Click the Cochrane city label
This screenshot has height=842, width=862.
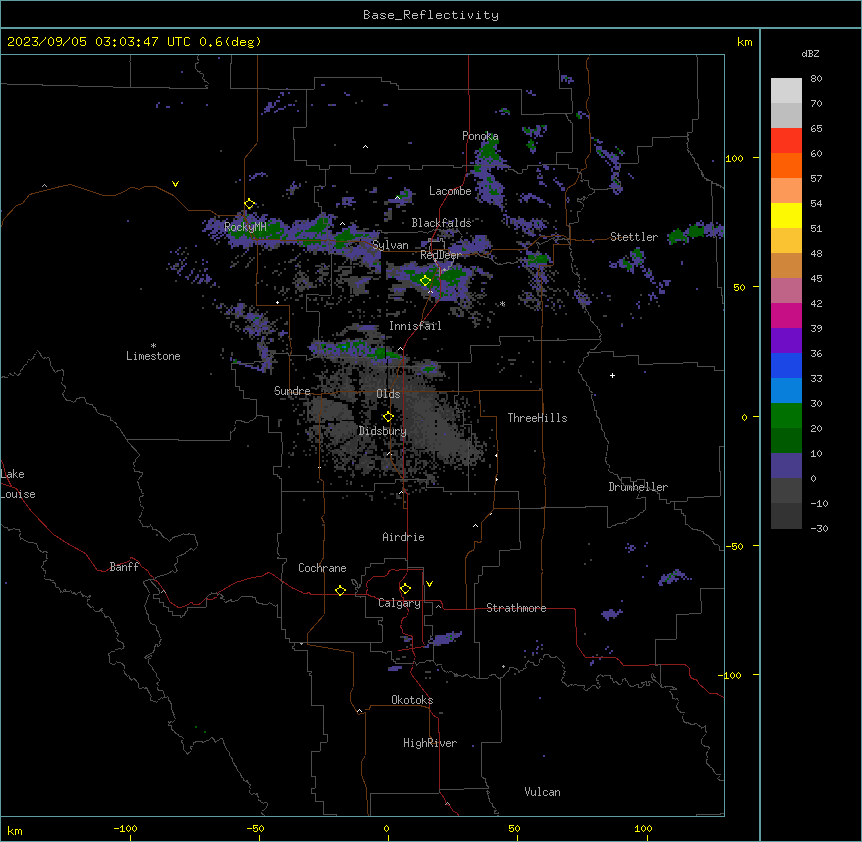pyautogui.click(x=322, y=568)
